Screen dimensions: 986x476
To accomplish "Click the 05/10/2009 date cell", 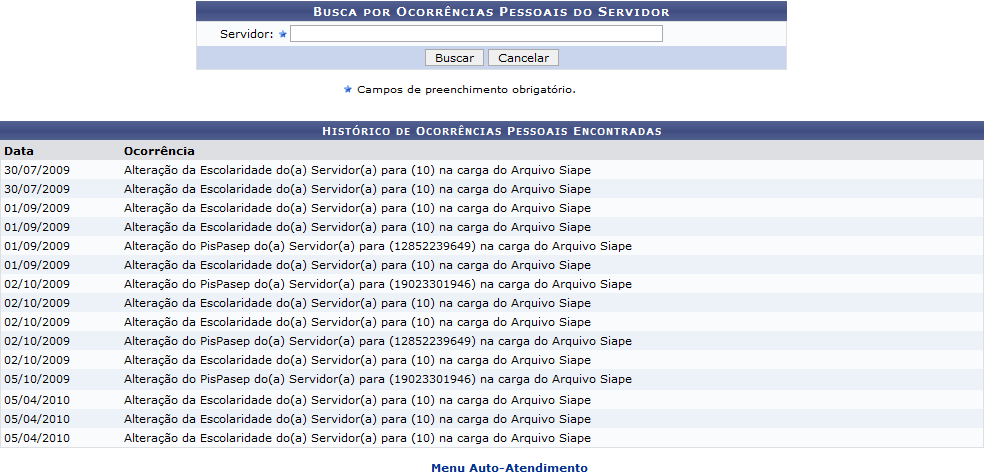I will [37, 379].
